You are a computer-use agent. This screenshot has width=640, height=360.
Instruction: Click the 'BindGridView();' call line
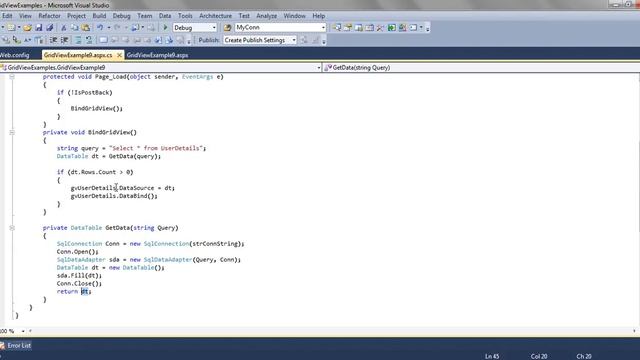point(97,109)
